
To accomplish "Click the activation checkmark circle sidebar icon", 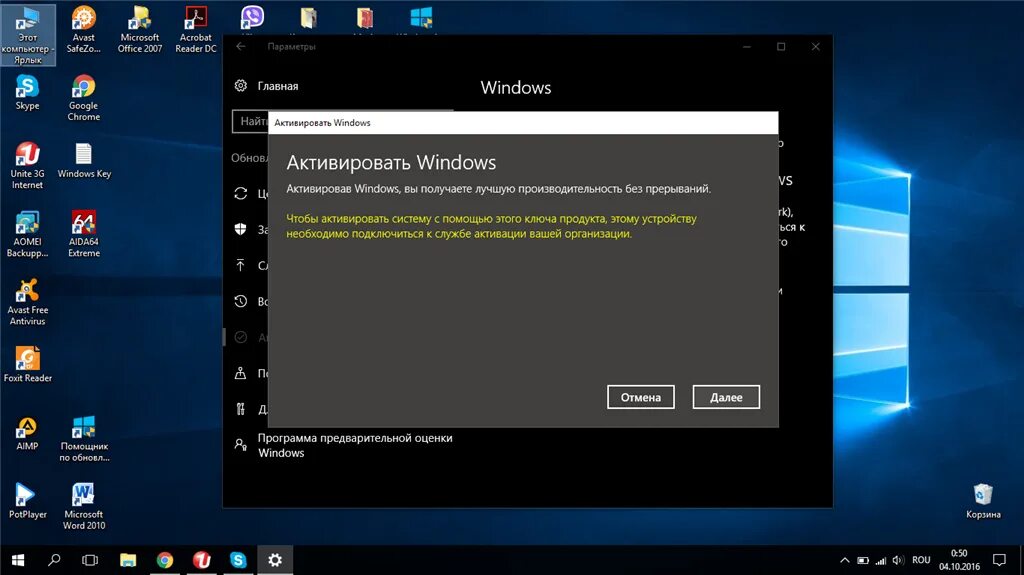I will (240, 337).
